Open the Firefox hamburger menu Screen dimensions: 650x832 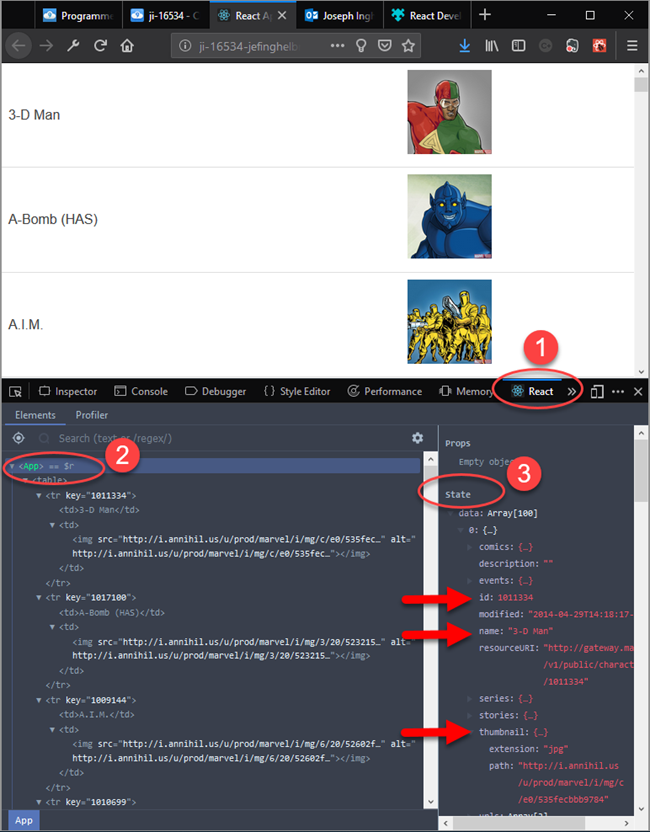(x=632, y=46)
